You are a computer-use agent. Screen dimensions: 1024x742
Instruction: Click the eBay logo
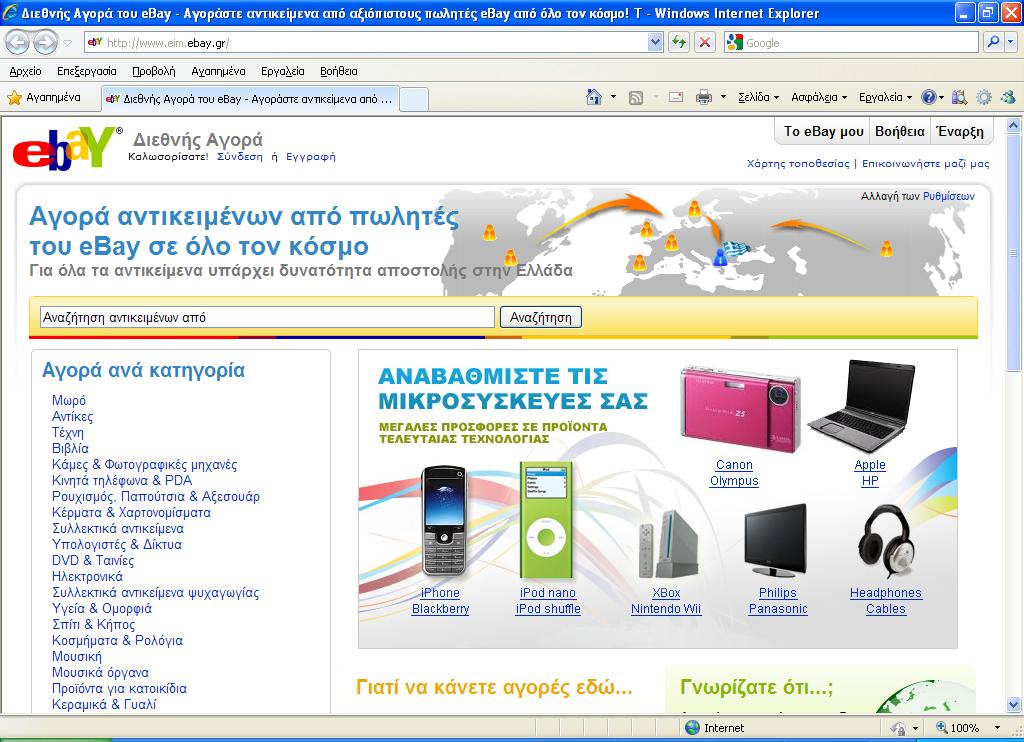pos(65,148)
